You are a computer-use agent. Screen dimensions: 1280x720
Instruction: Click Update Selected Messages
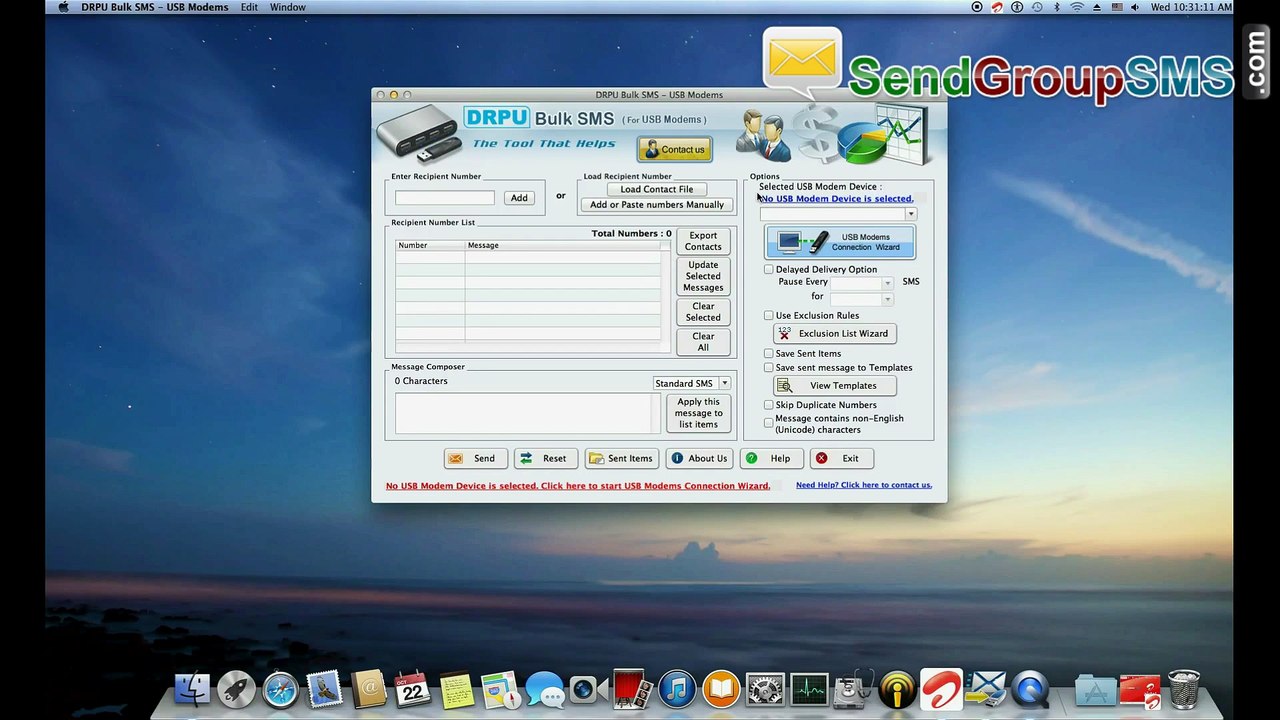click(x=703, y=276)
